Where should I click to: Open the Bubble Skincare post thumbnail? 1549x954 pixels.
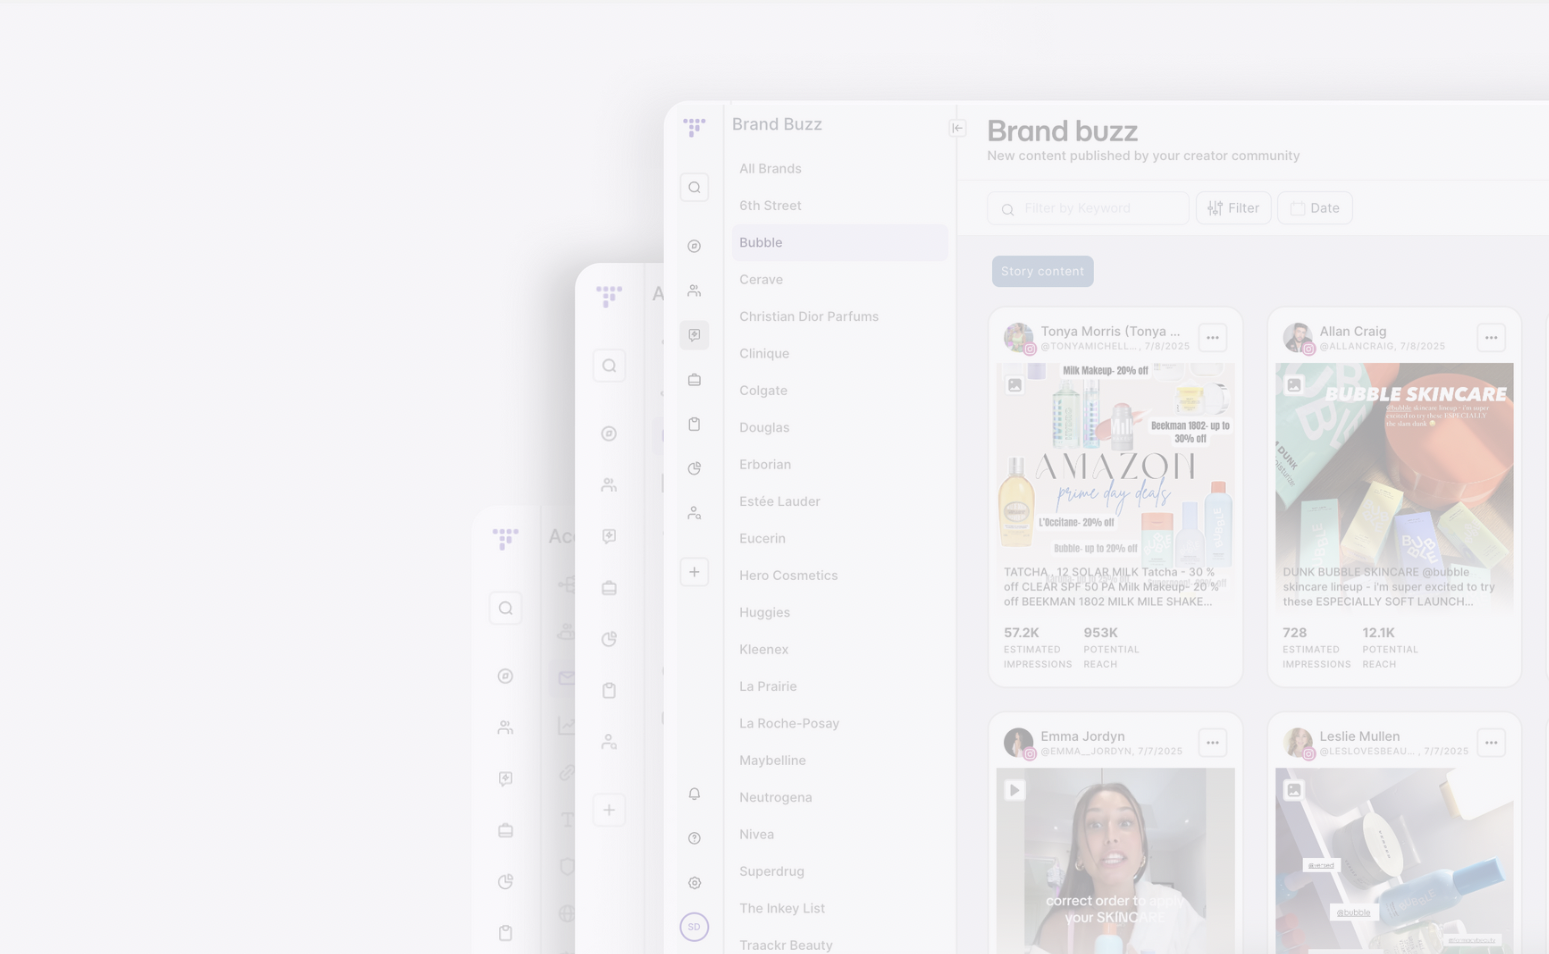(x=1393, y=470)
